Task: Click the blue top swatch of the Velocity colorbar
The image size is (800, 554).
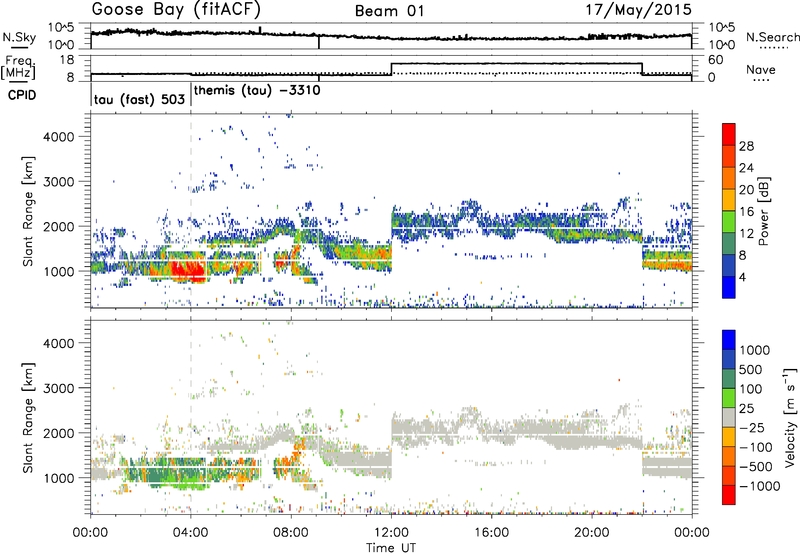Action: 729,340
